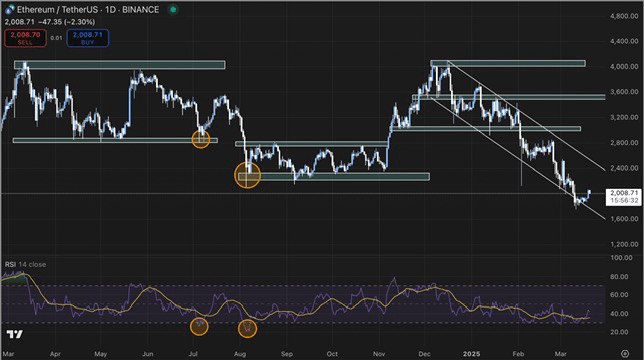Click the 2025 label on time axis
Screen dimensions: 644x360
[x=471, y=353]
